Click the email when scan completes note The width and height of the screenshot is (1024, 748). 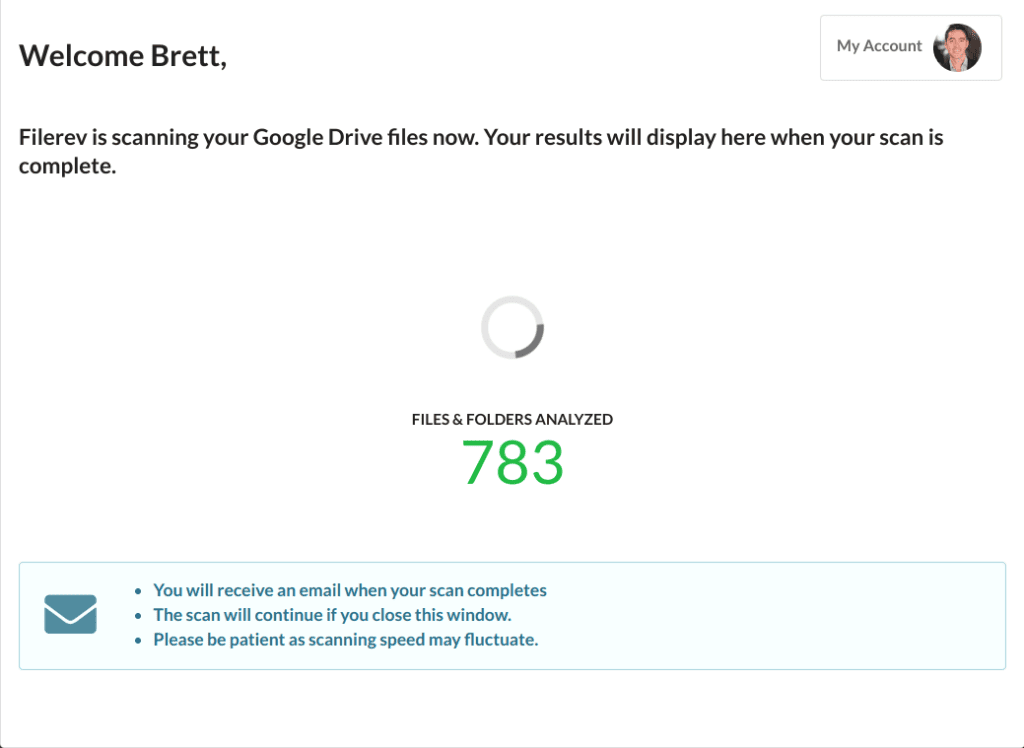350,591
